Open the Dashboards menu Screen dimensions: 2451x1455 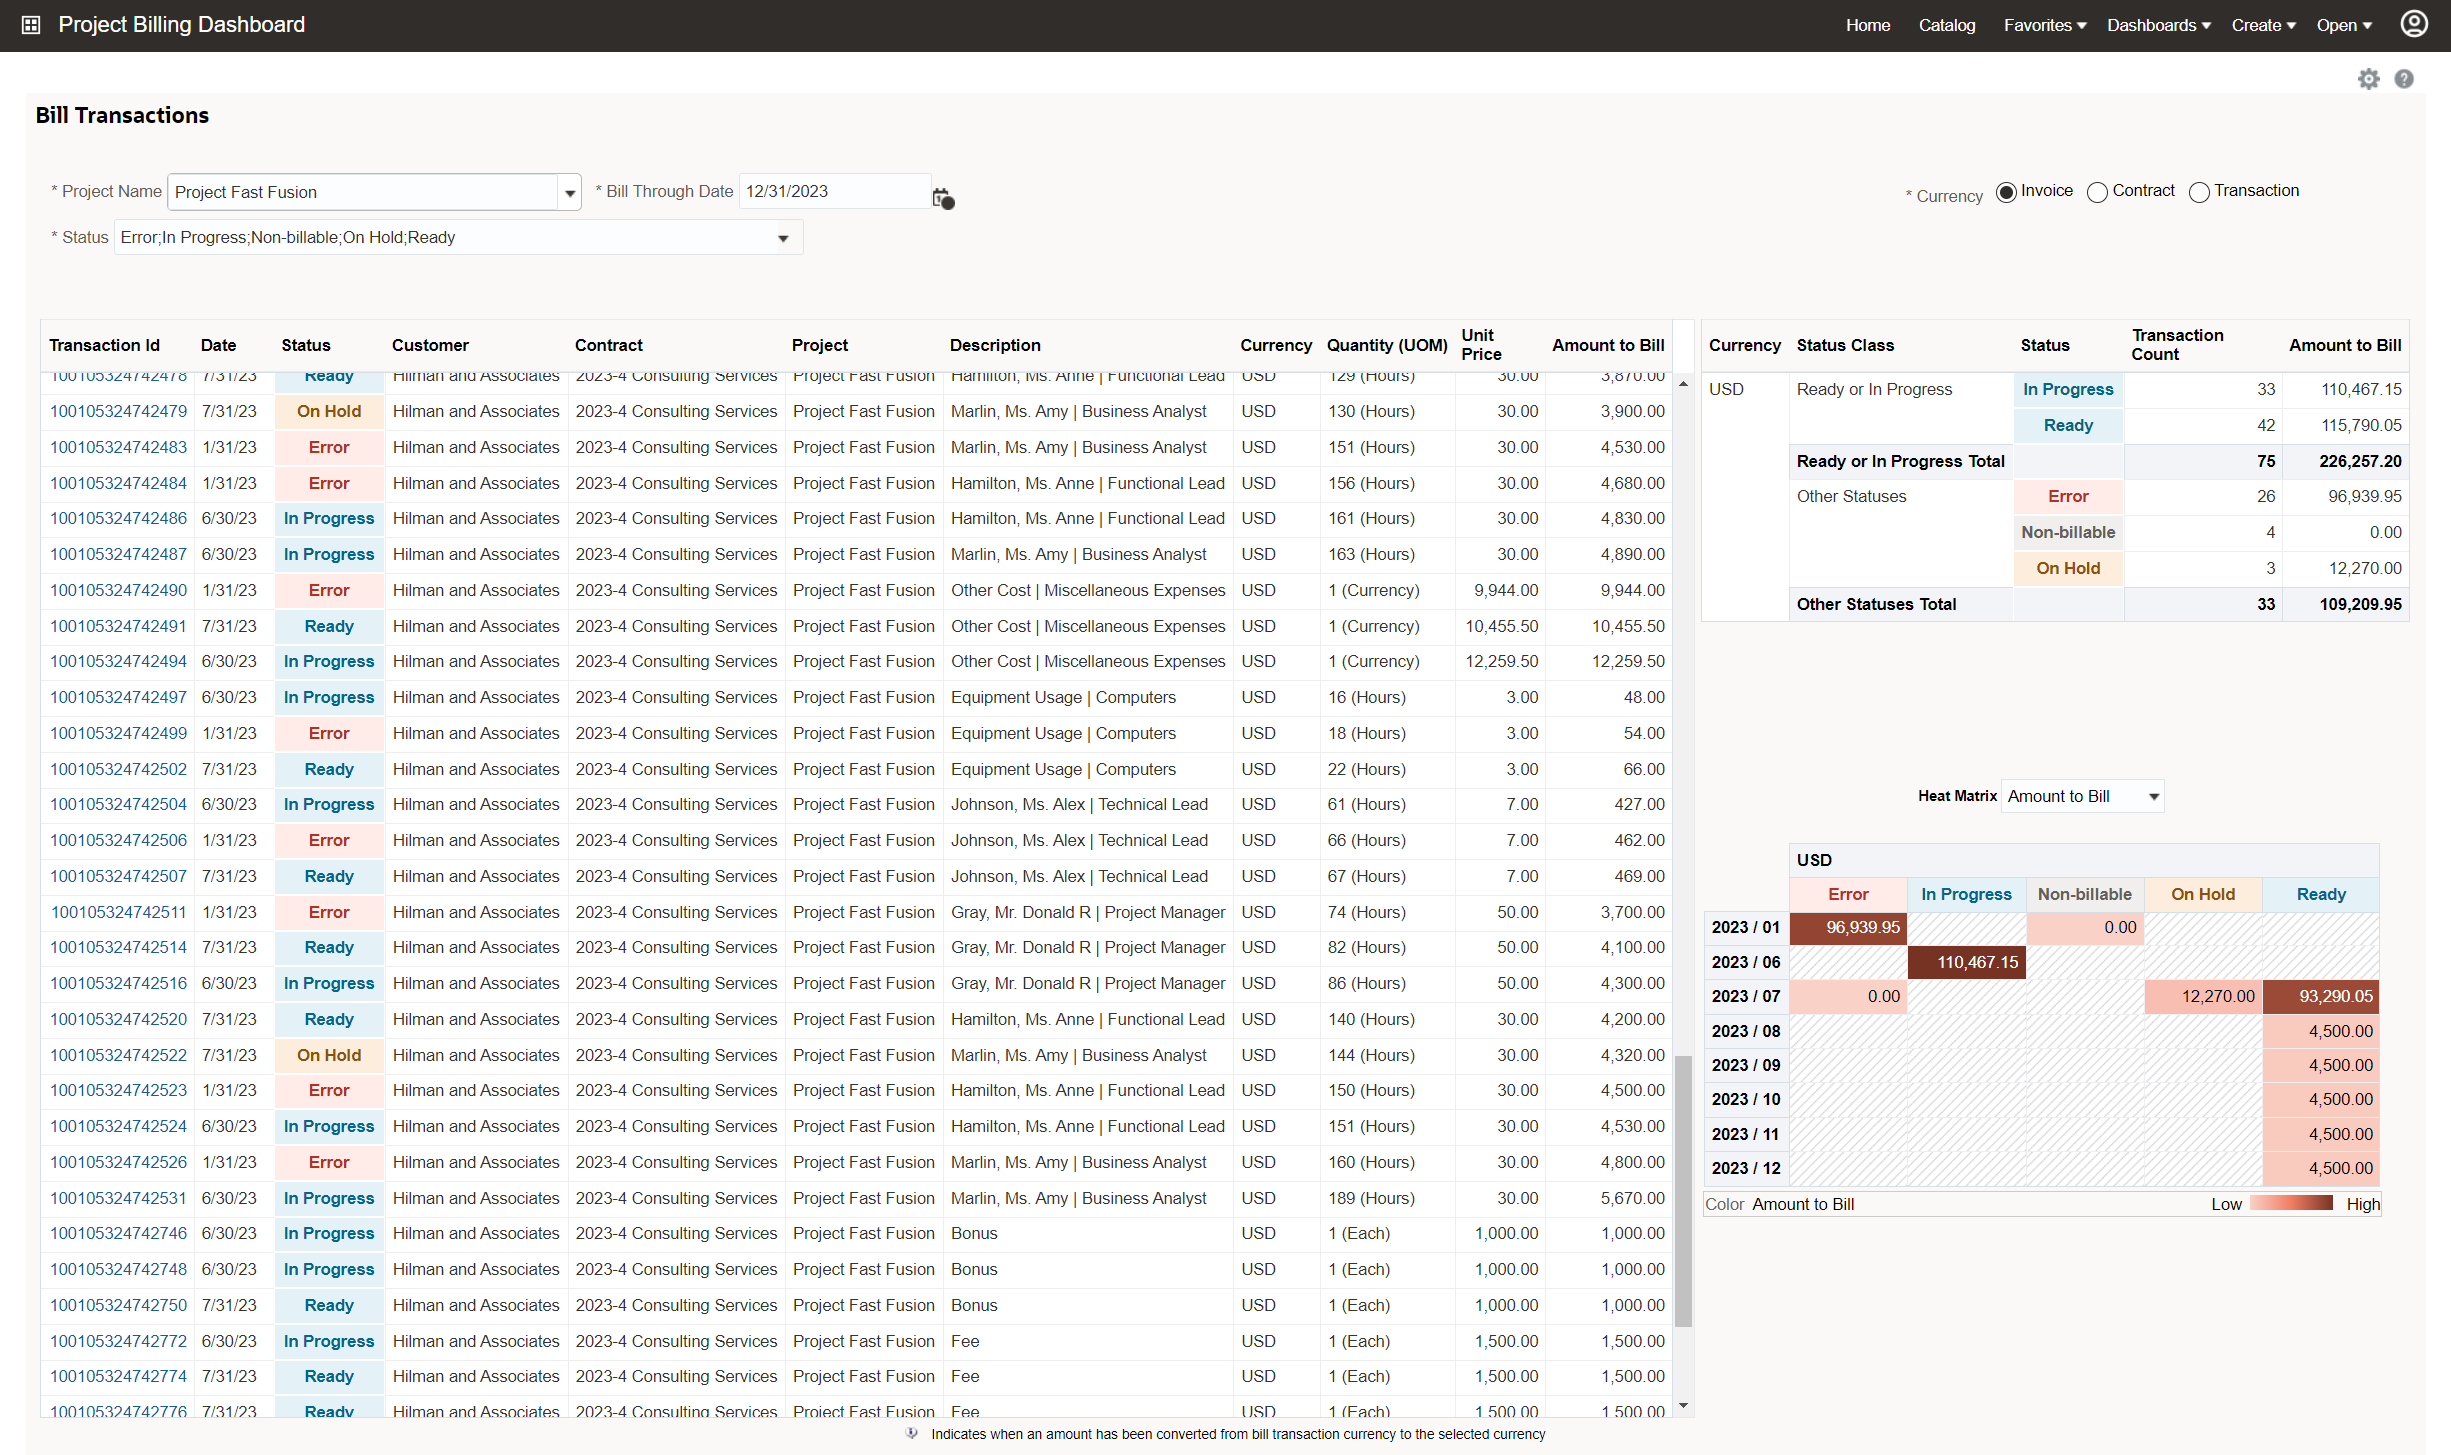coord(2158,25)
